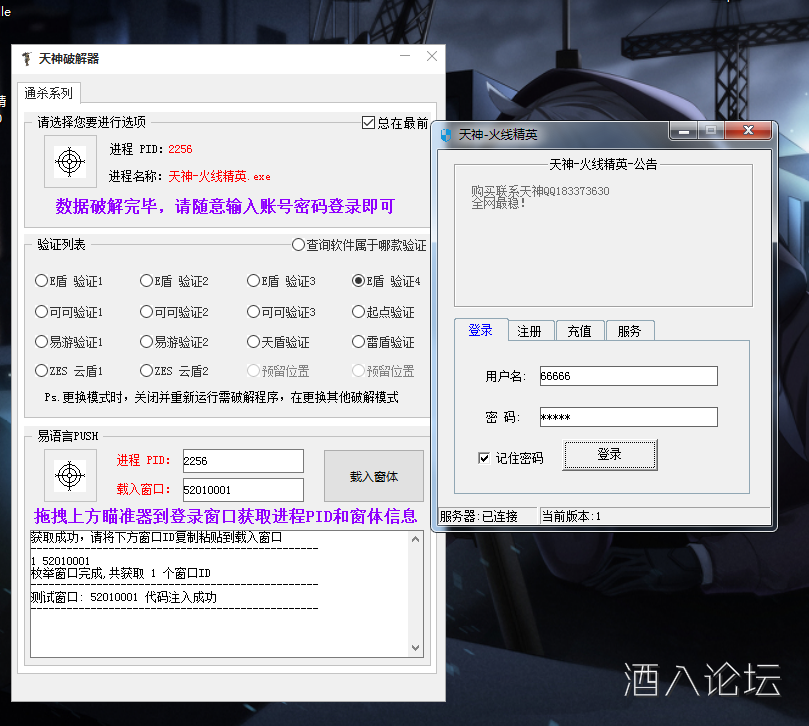Open the 服务 tab
This screenshot has height=726, width=809.
tap(630, 330)
